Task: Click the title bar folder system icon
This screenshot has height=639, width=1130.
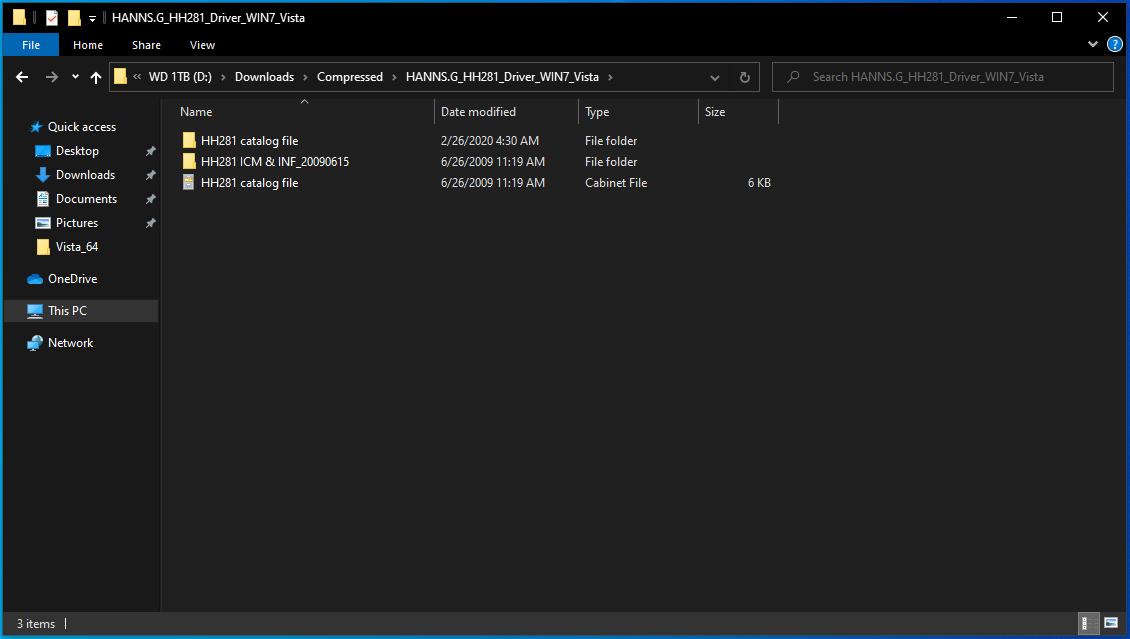Action: tap(19, 17)
